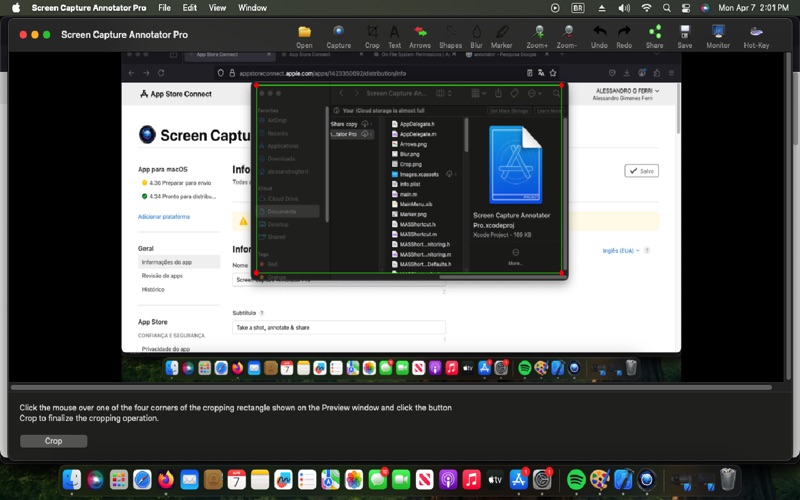Open the Apple menu
Viewport: 800px width, 500px height.
[16, 8]
